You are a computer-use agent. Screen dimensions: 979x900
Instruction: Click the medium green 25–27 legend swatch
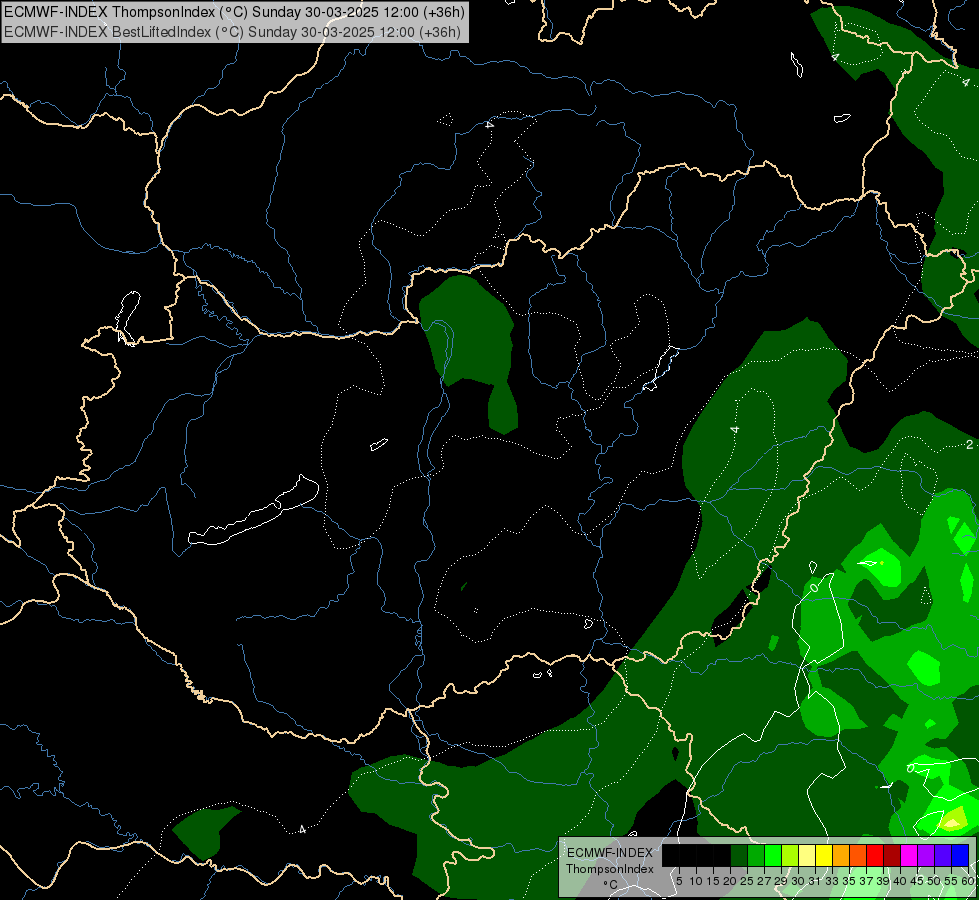(756, 855)
